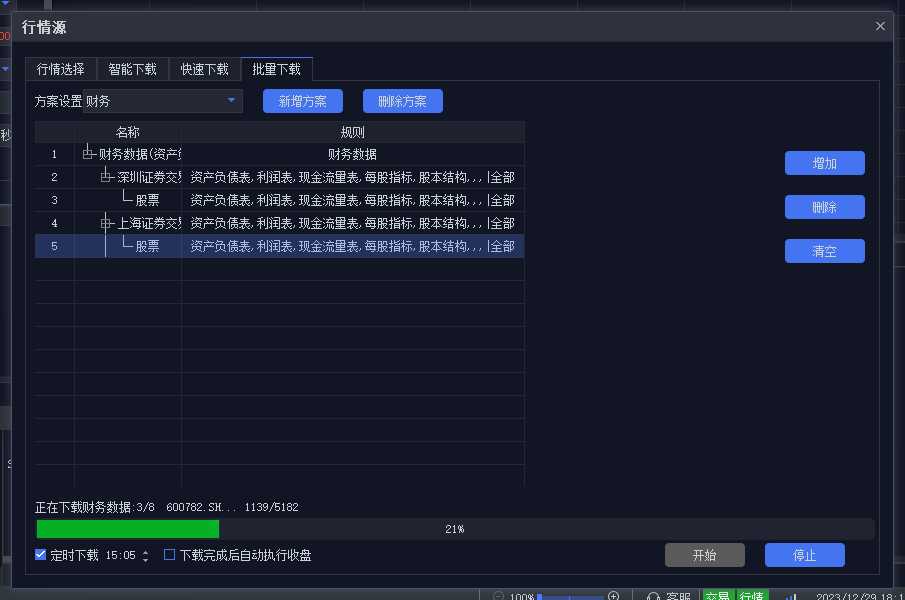The width and height of the screenshot is (905, 600).
Task: Toggle the 定时下载 checkbox
Action: coord(40,554)
